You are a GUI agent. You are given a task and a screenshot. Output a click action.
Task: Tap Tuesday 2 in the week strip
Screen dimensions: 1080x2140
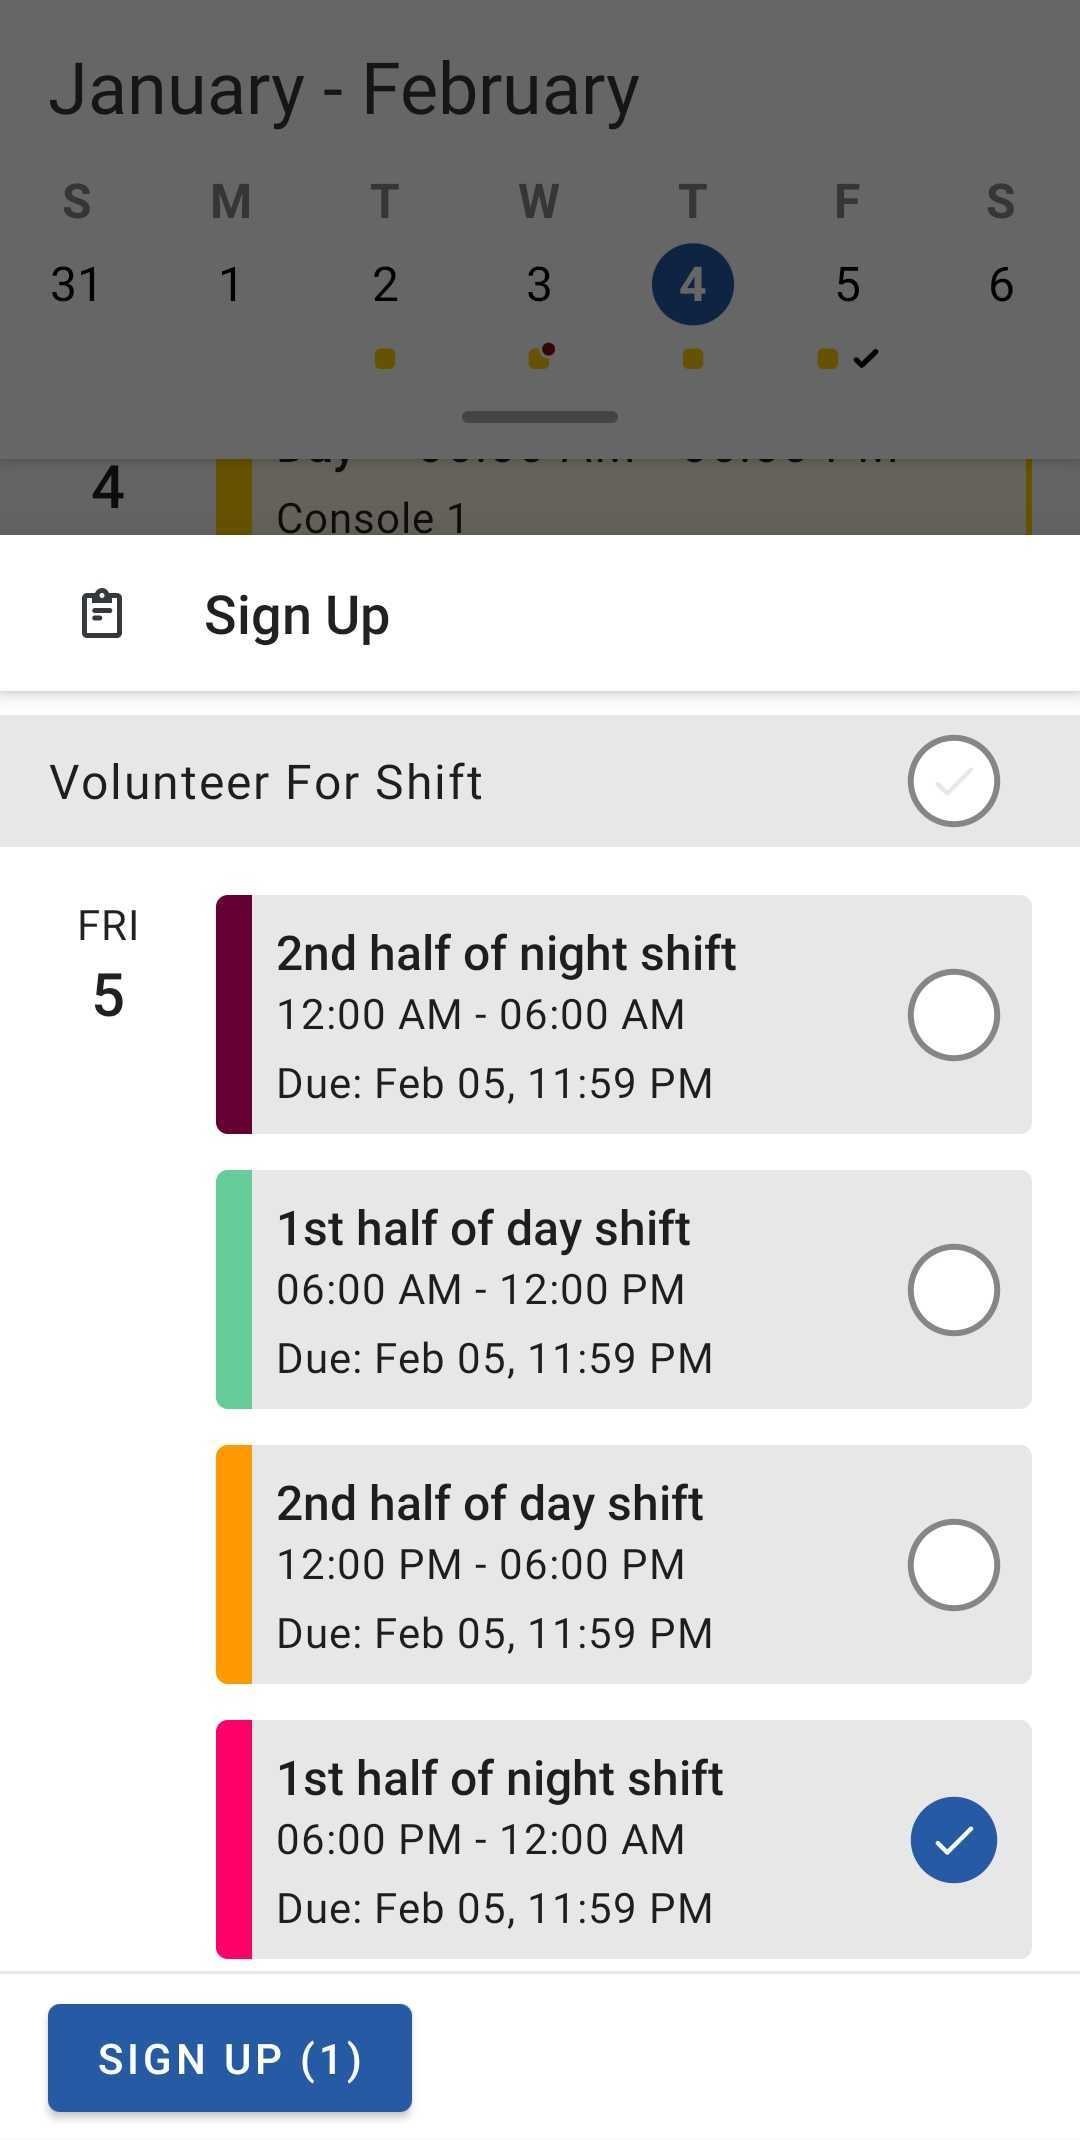pos(385,285)
